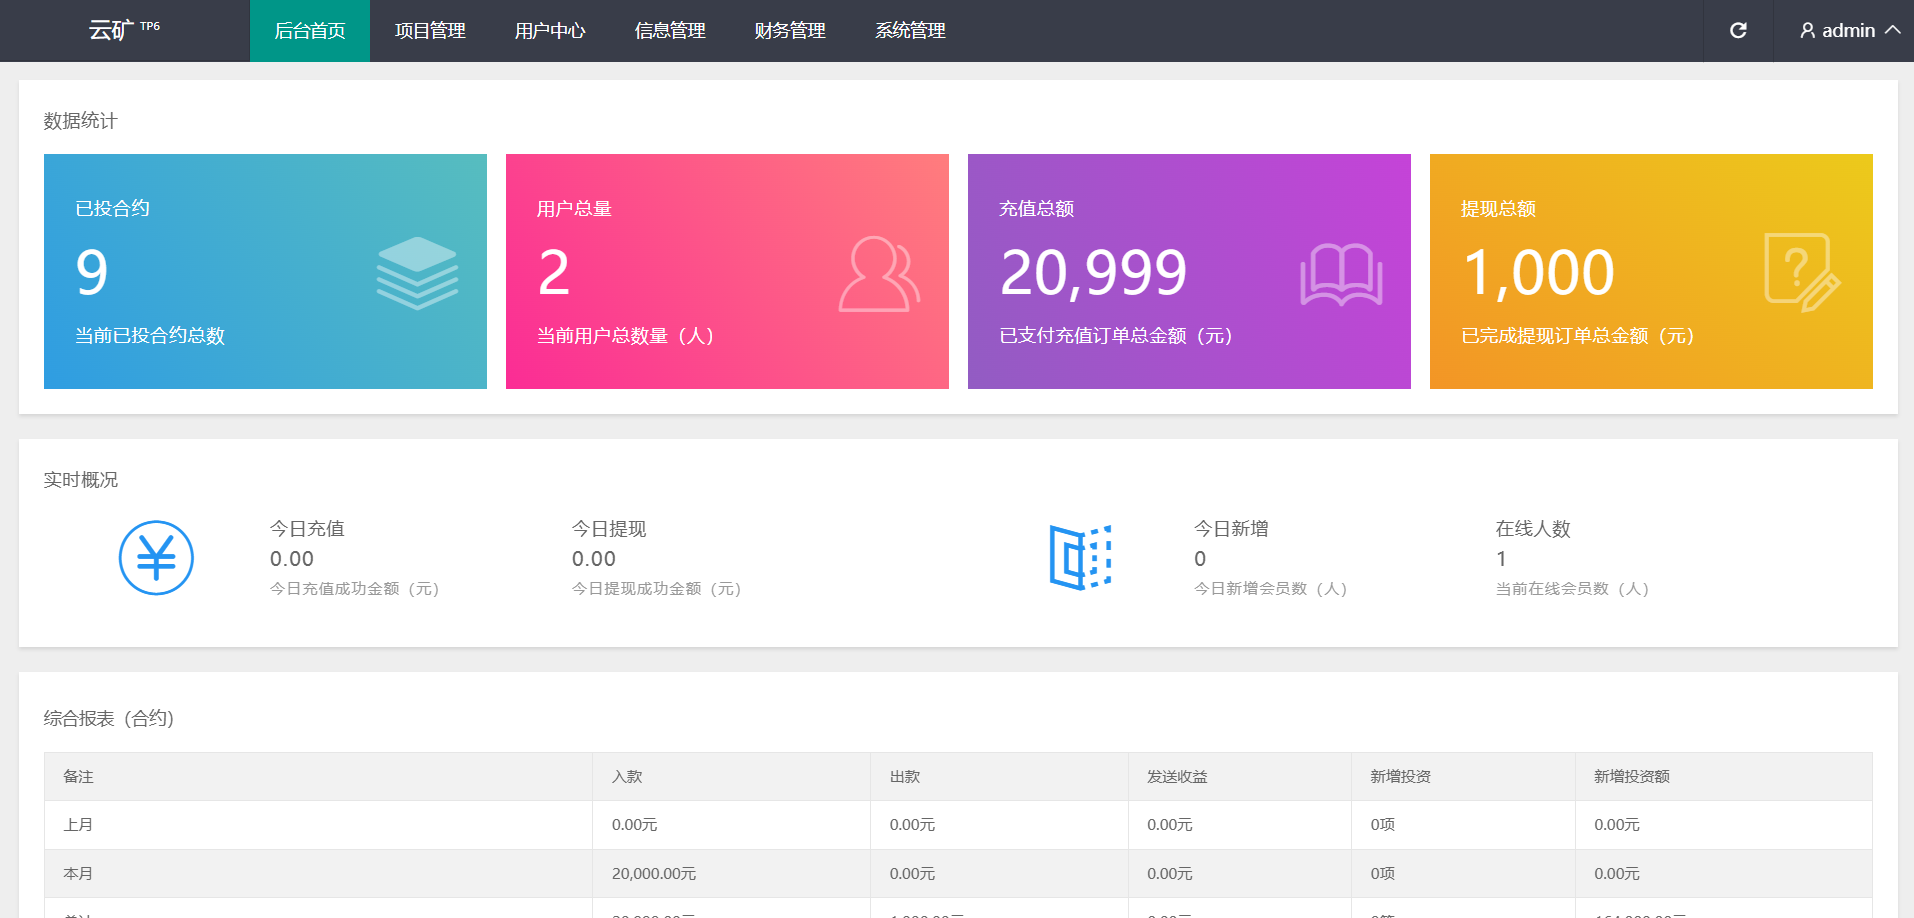This screenshot has height=918, width=1914.
Task: Click the 今日提现 label
Action: coord(609,529)
